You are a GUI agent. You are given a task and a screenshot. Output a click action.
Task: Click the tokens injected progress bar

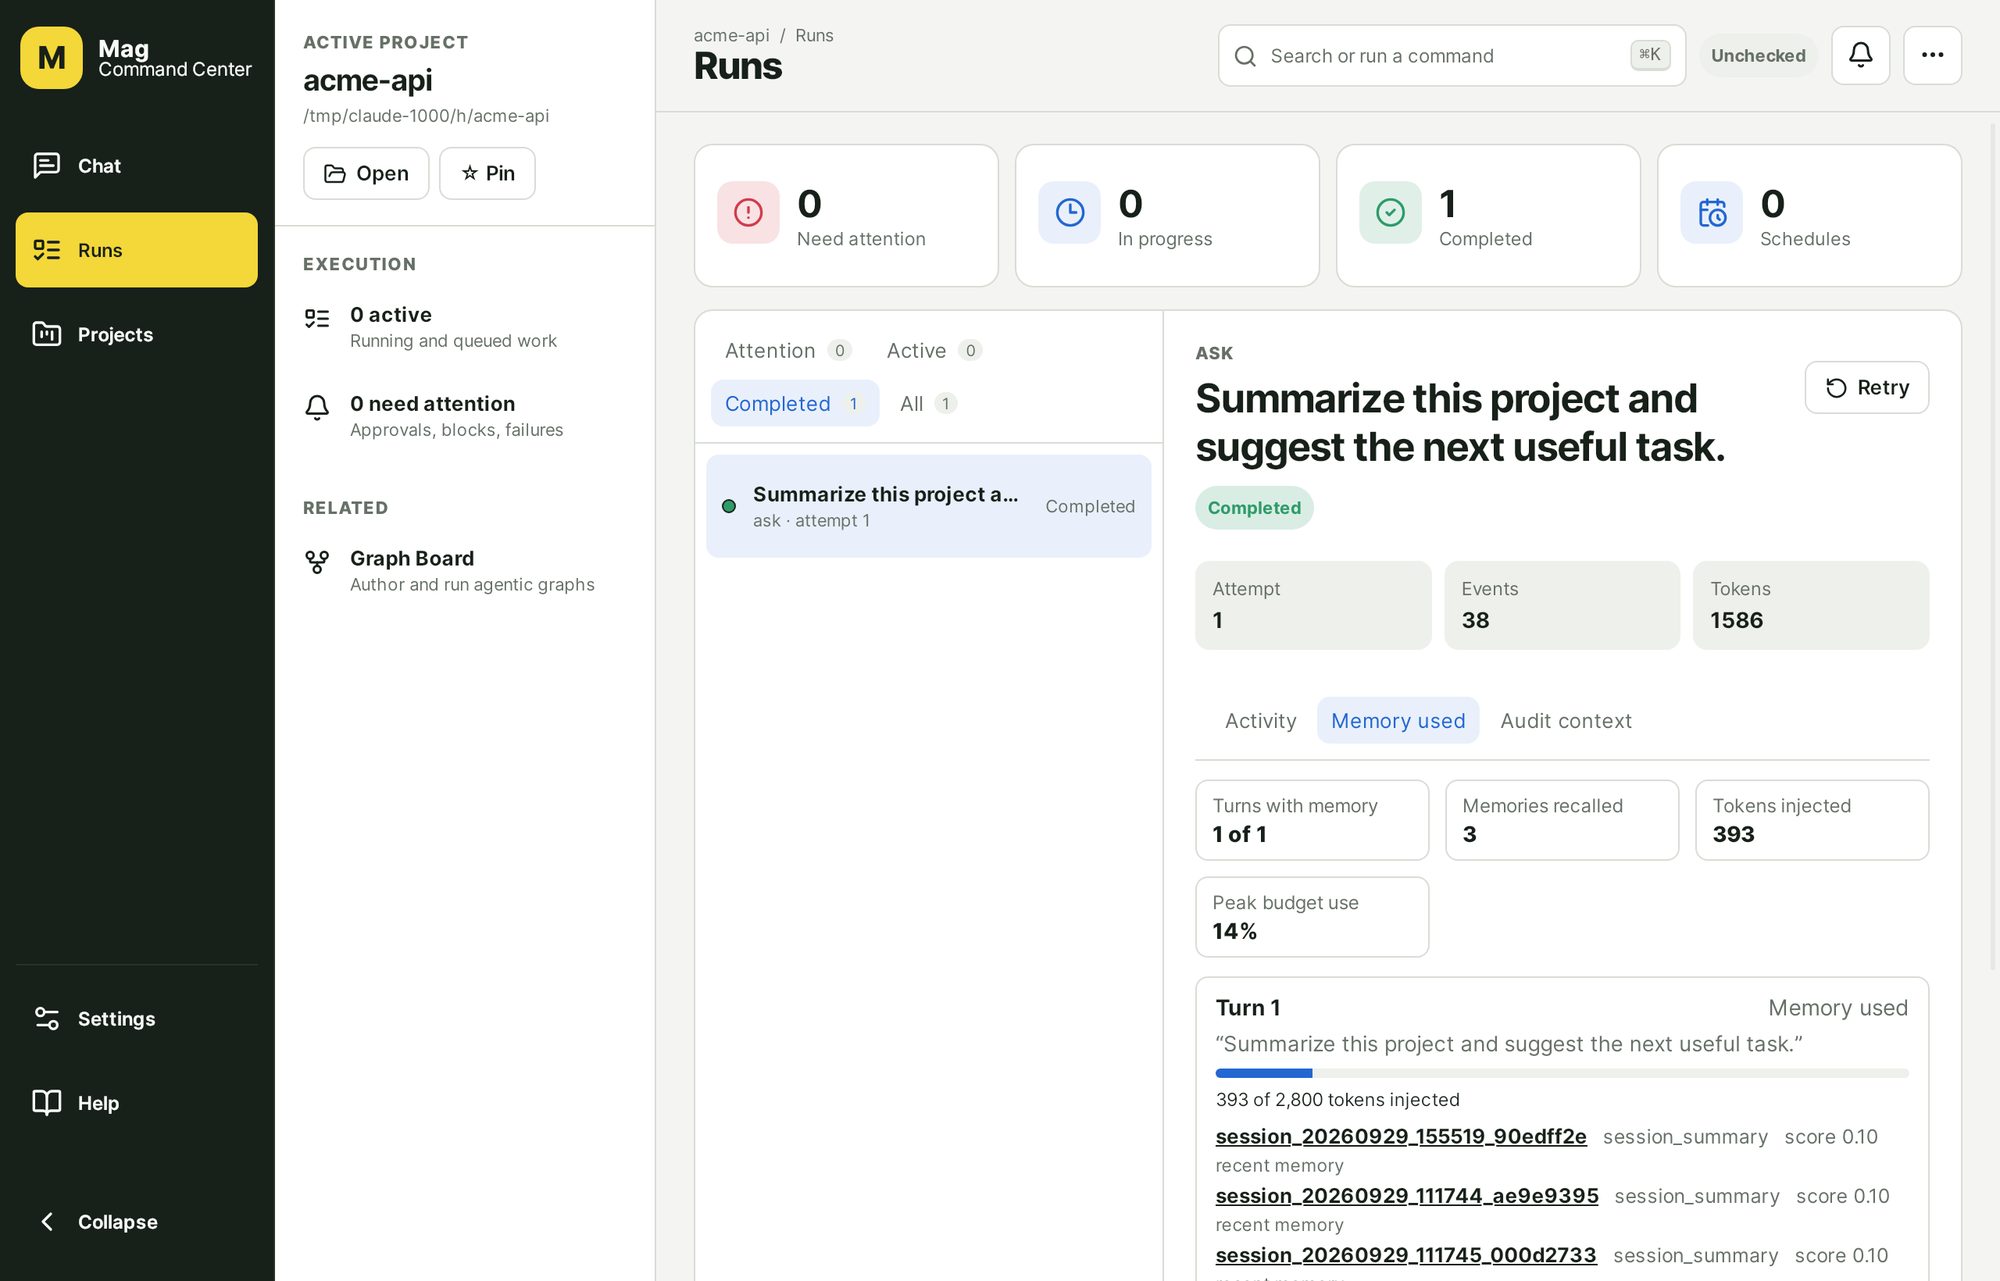1561,1073
